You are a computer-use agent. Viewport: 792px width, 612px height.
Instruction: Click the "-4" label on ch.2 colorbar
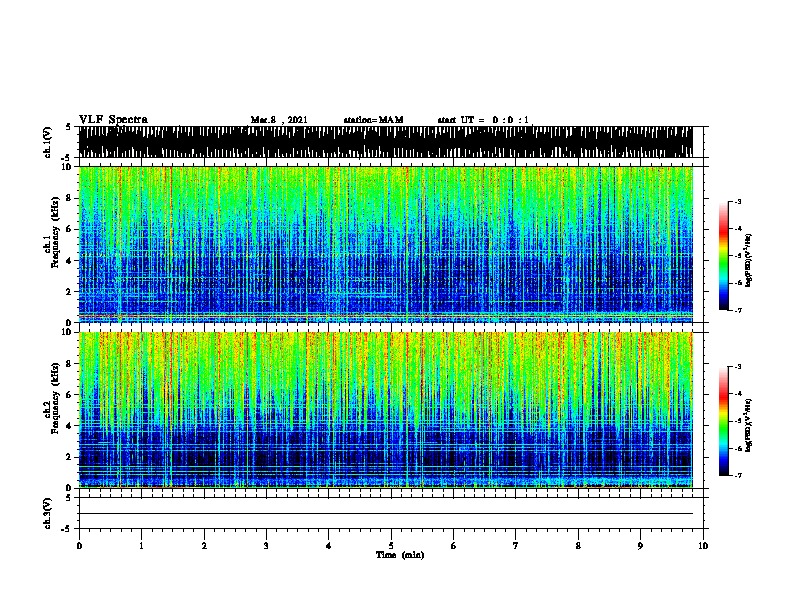click(x=737, y=394)
